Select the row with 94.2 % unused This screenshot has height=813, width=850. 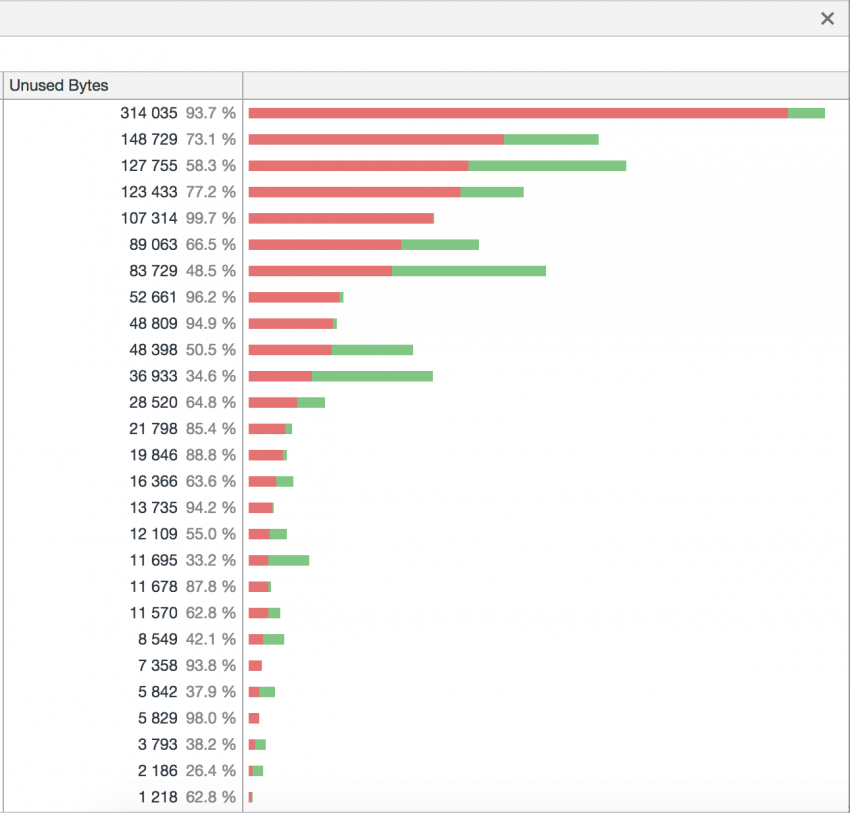[180, 507]
